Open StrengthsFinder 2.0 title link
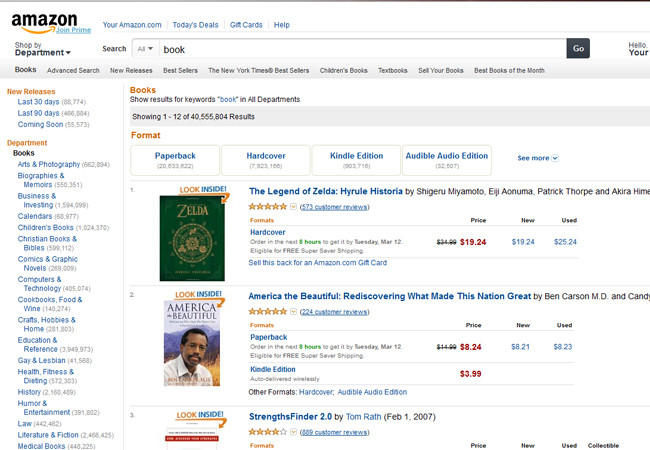 (x=291, y=417)
